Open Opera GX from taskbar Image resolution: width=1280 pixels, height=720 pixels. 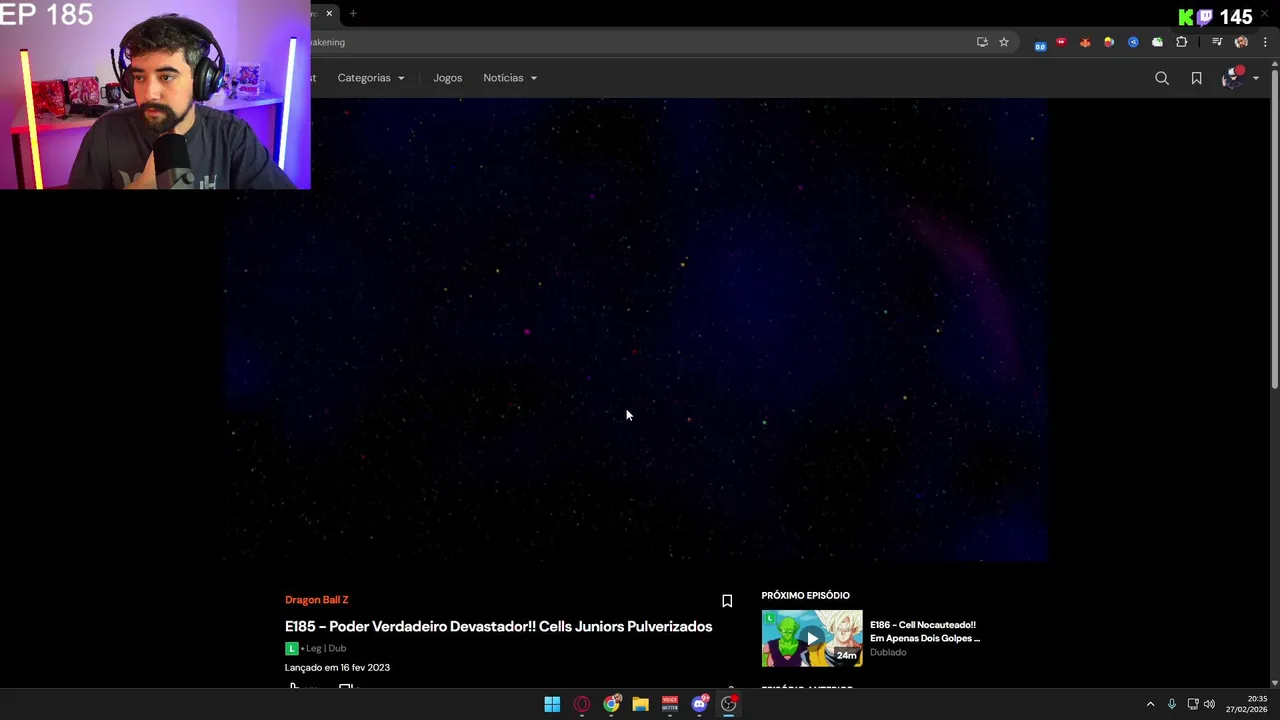pos(582,704)
